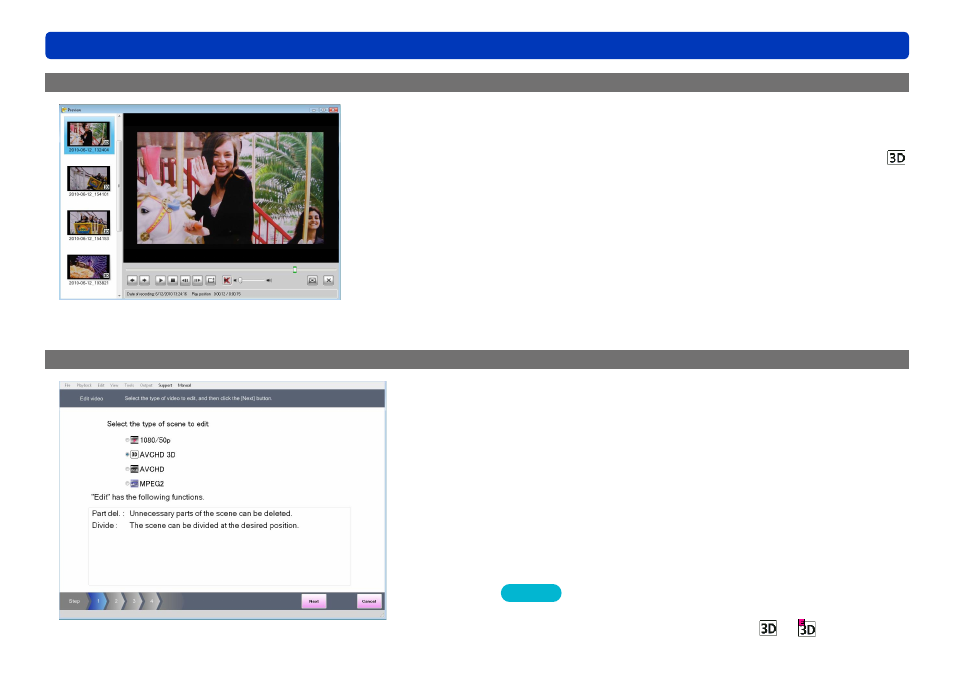Select thumbnail 2010-06-12_132404
This screenshot has height=673, width=954.
89,136
